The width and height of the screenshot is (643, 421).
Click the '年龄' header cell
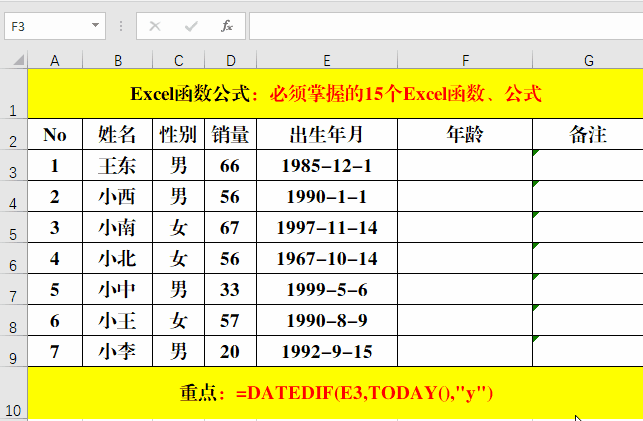(465, 134)
